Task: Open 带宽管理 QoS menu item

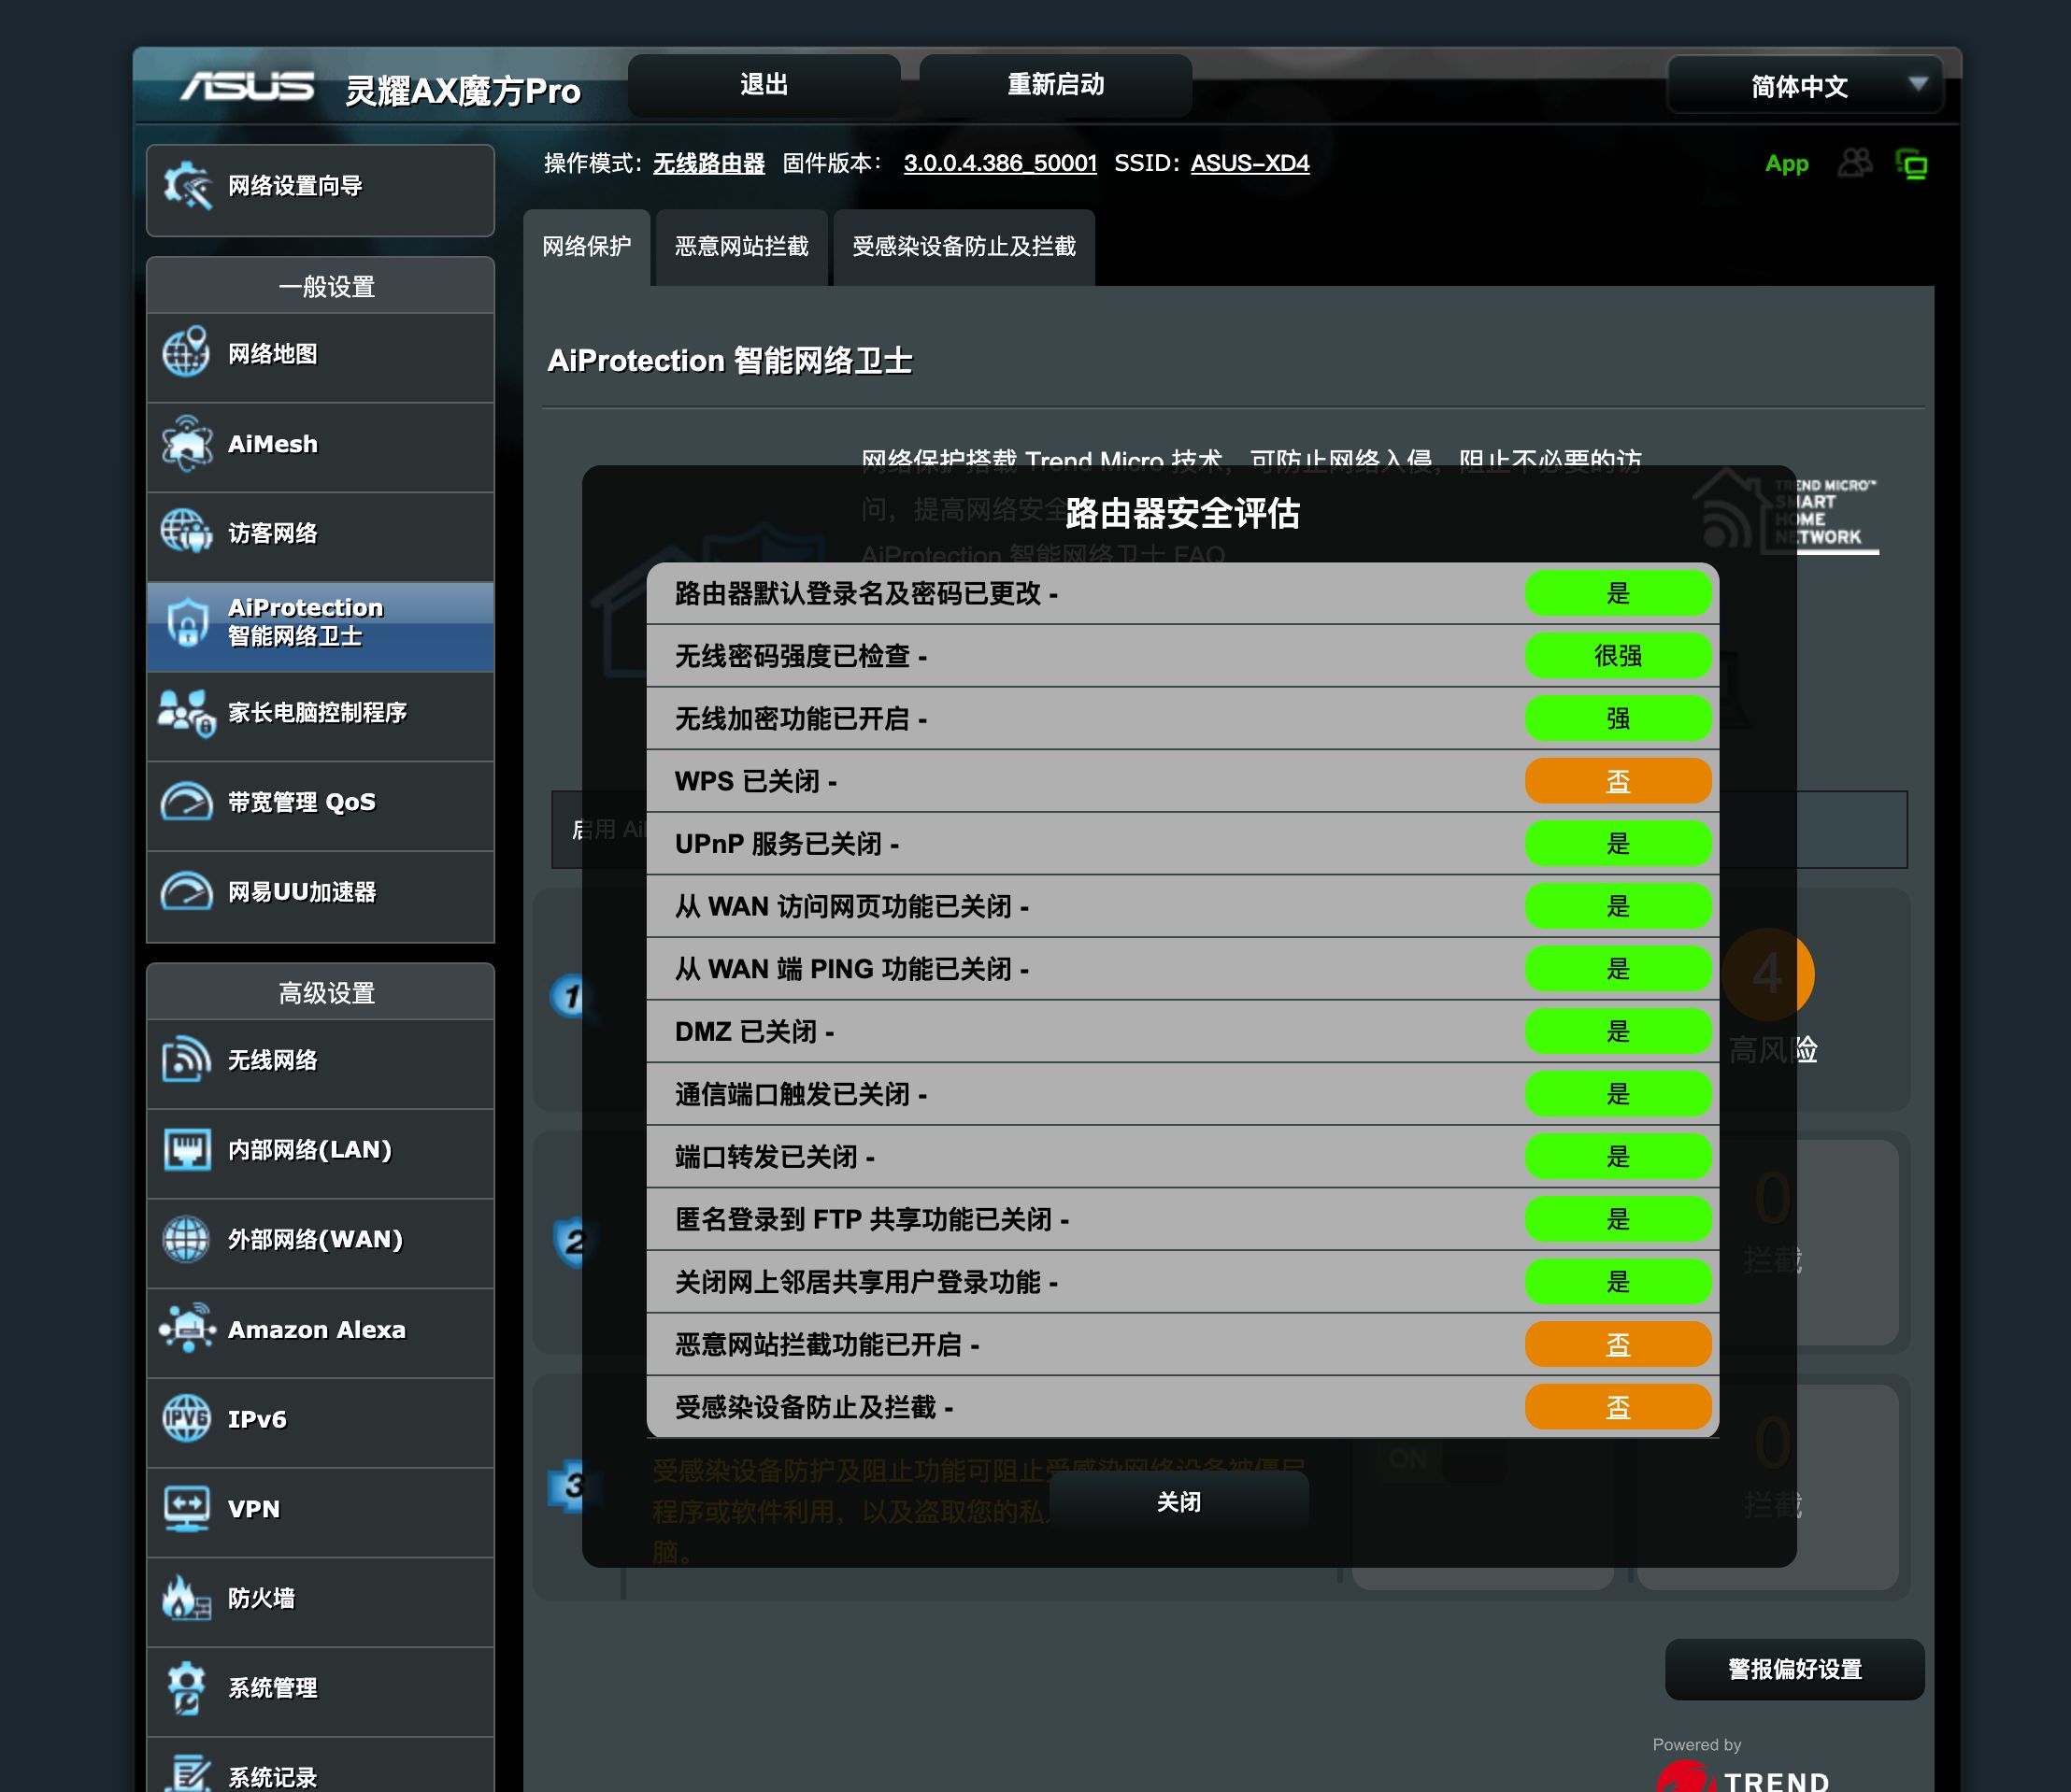Action: click(x=320, y=806)
